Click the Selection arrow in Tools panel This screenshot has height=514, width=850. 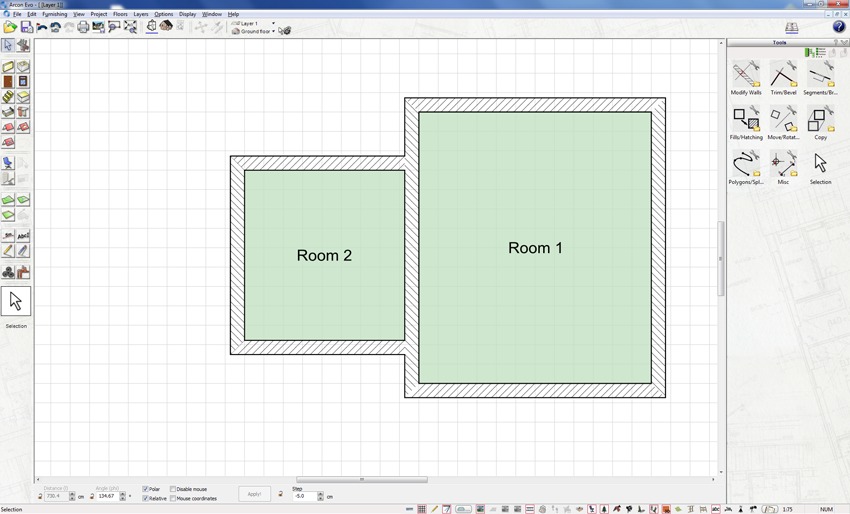pyautogui.click(x=820, y=168)
